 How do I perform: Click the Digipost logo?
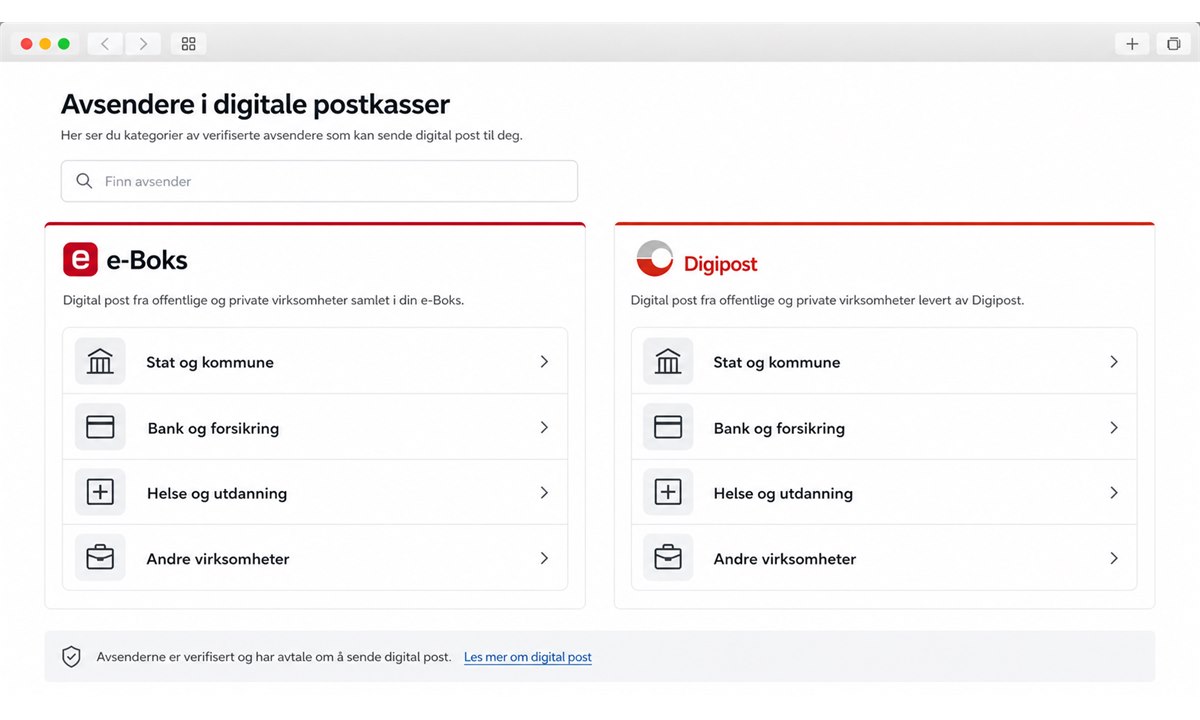(696, 259)
